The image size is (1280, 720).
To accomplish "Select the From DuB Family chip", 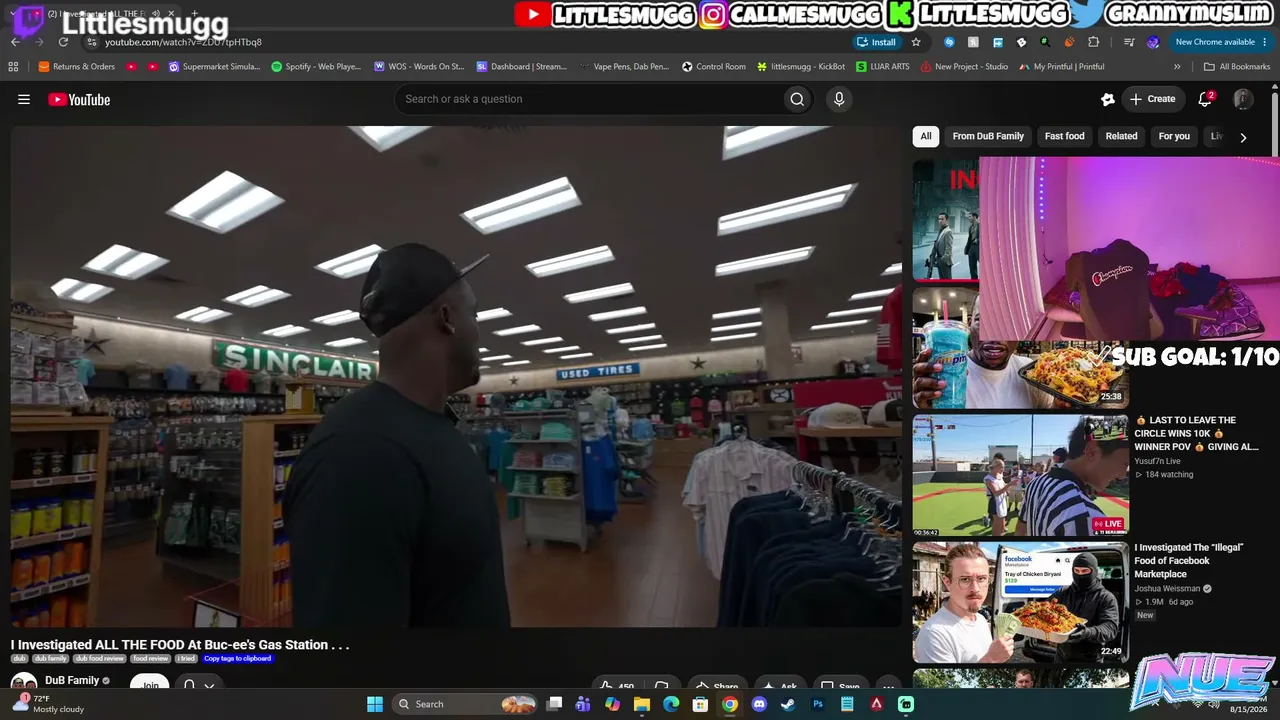I will pos(988,136).
